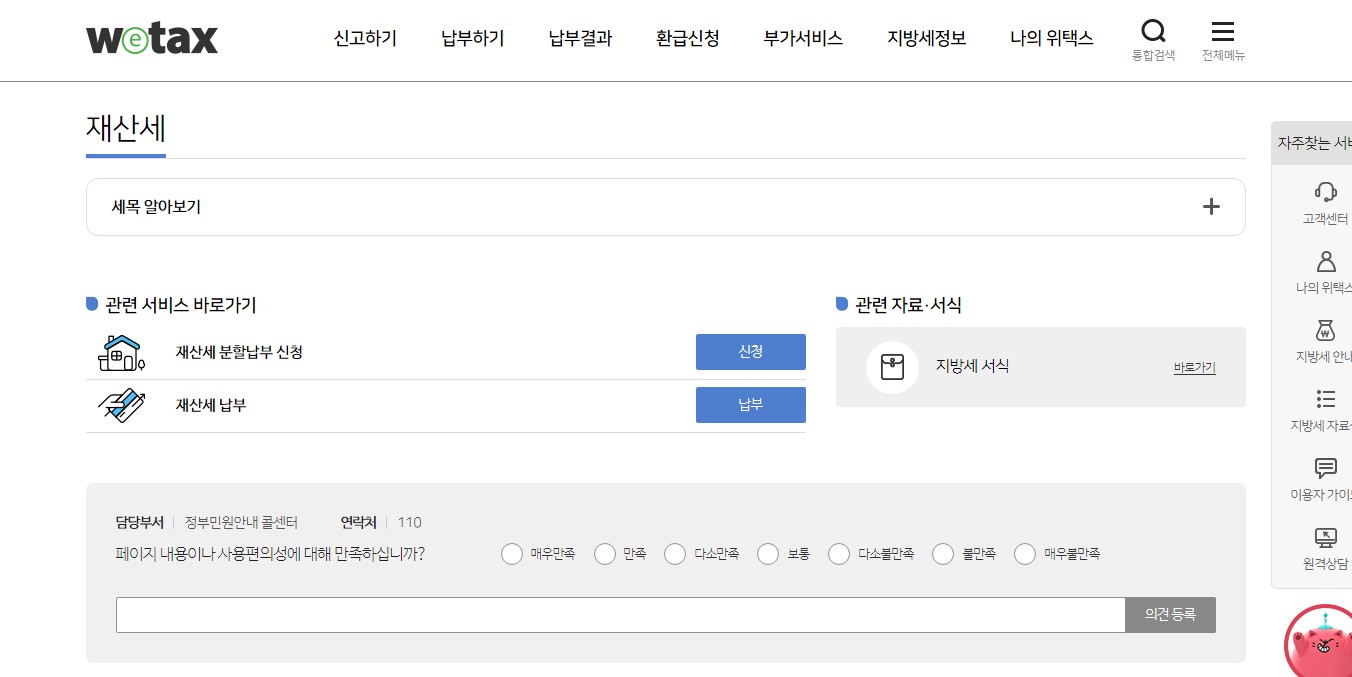The image size is (1352, 677).
Task: Click the 신청 button for 재산세 분할납부
Action: [750, 352]
